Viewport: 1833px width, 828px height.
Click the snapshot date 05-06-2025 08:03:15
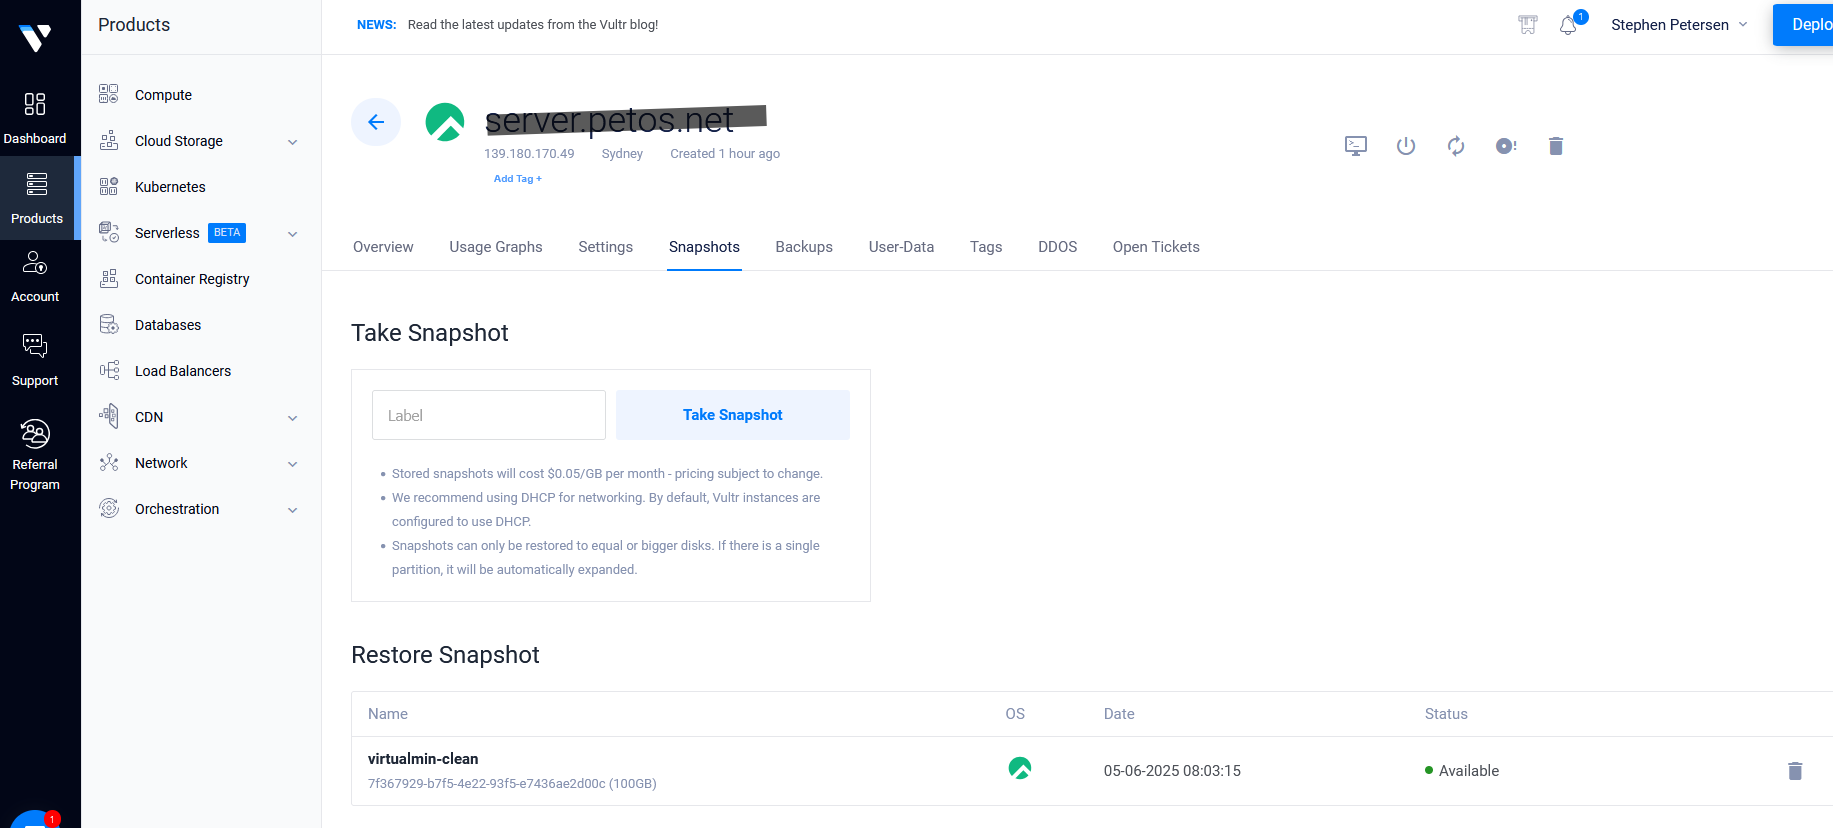click(1172, 771)
